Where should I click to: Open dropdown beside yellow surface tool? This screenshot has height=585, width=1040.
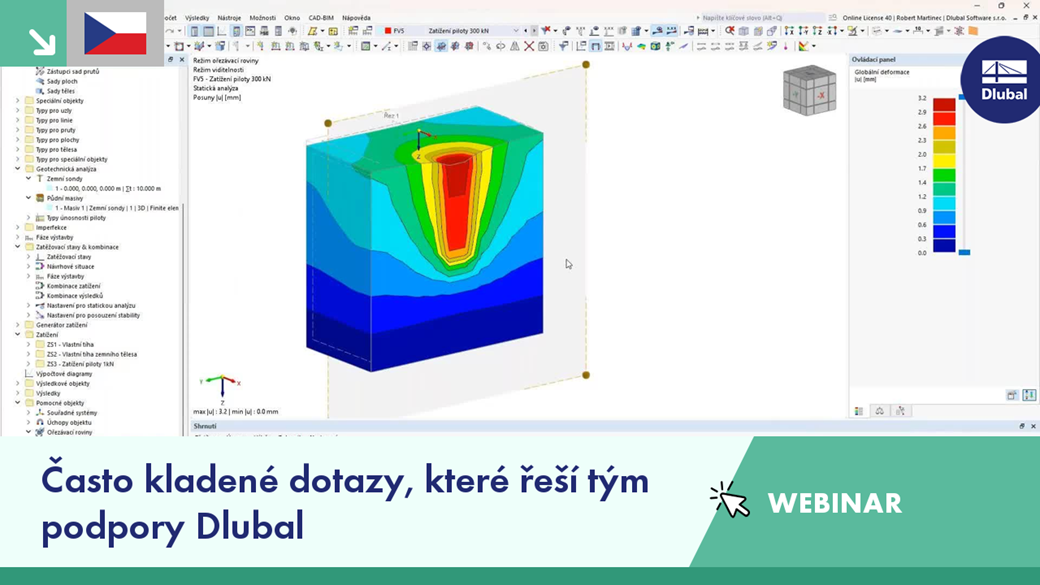point(322,31)
